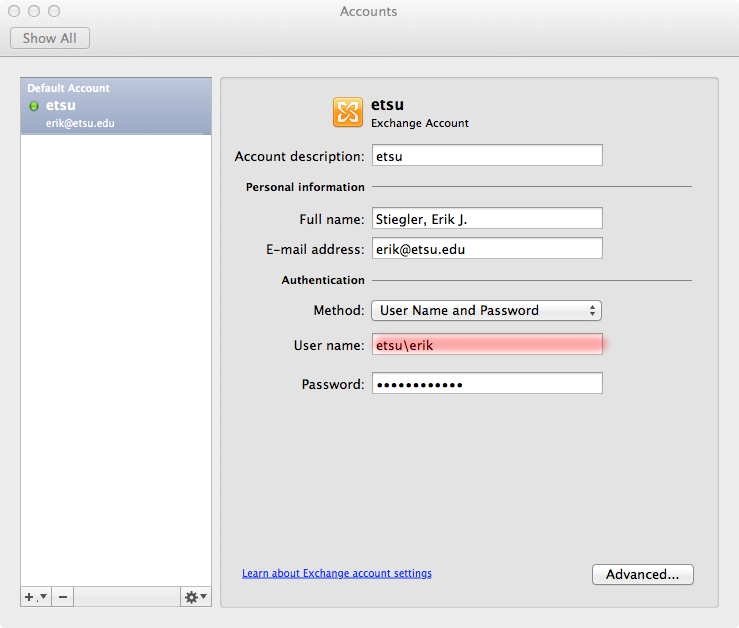Click the plus add account button
Screen dimensions: 739x628
coord(36,597)
